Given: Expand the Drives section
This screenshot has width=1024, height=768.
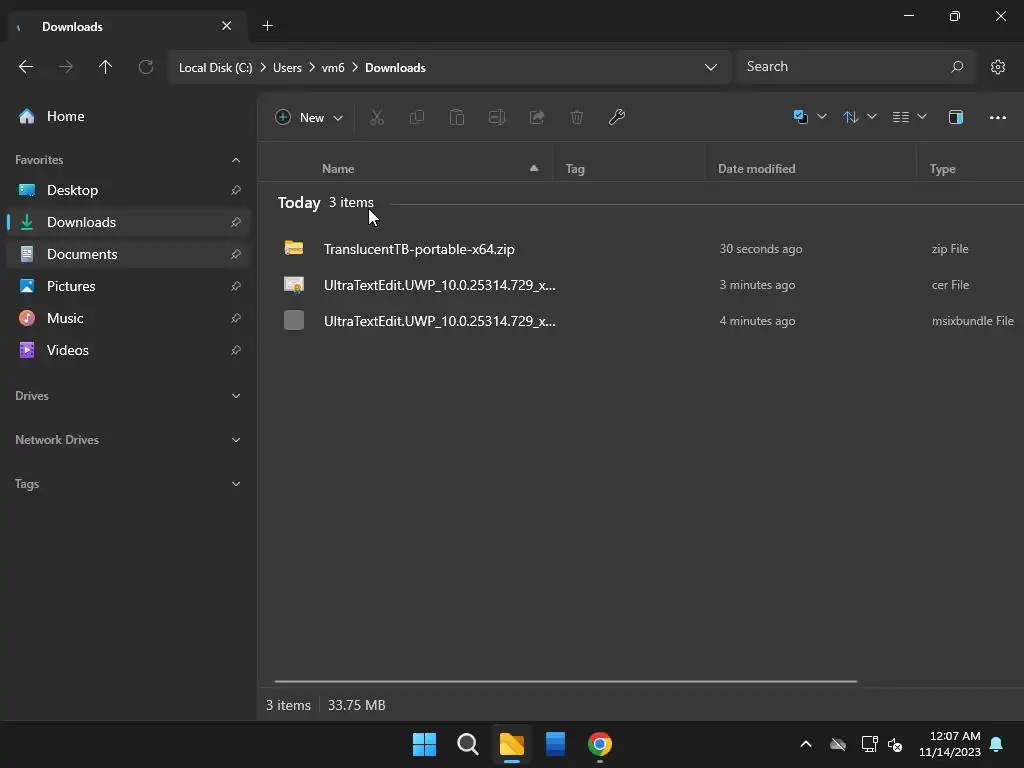Looking at the screenshot, I should (236, 396).
